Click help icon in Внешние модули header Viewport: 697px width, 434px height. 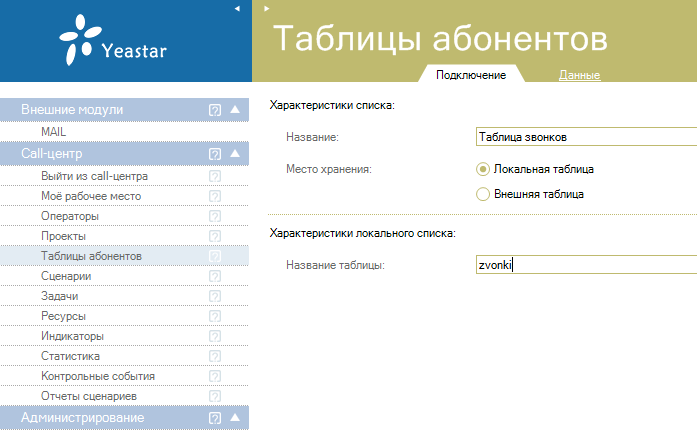[x=214, y=110]
